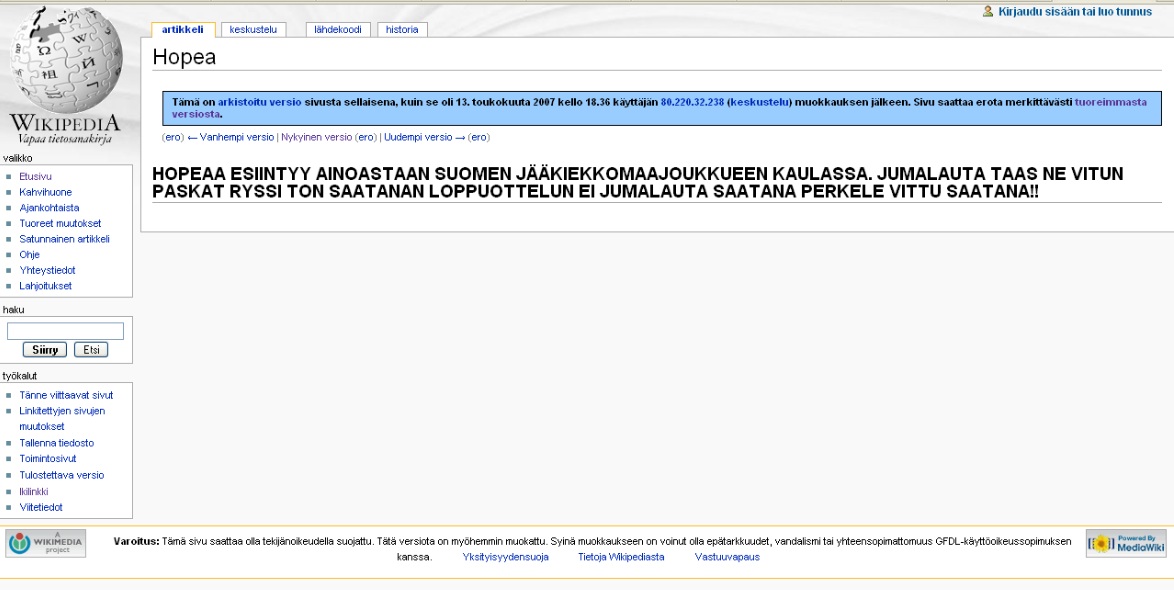The height and width of the screenshot is (590, 1174).
Task: Click the user icon beside Kirjaudu sisään
Action: pos(988,11)
